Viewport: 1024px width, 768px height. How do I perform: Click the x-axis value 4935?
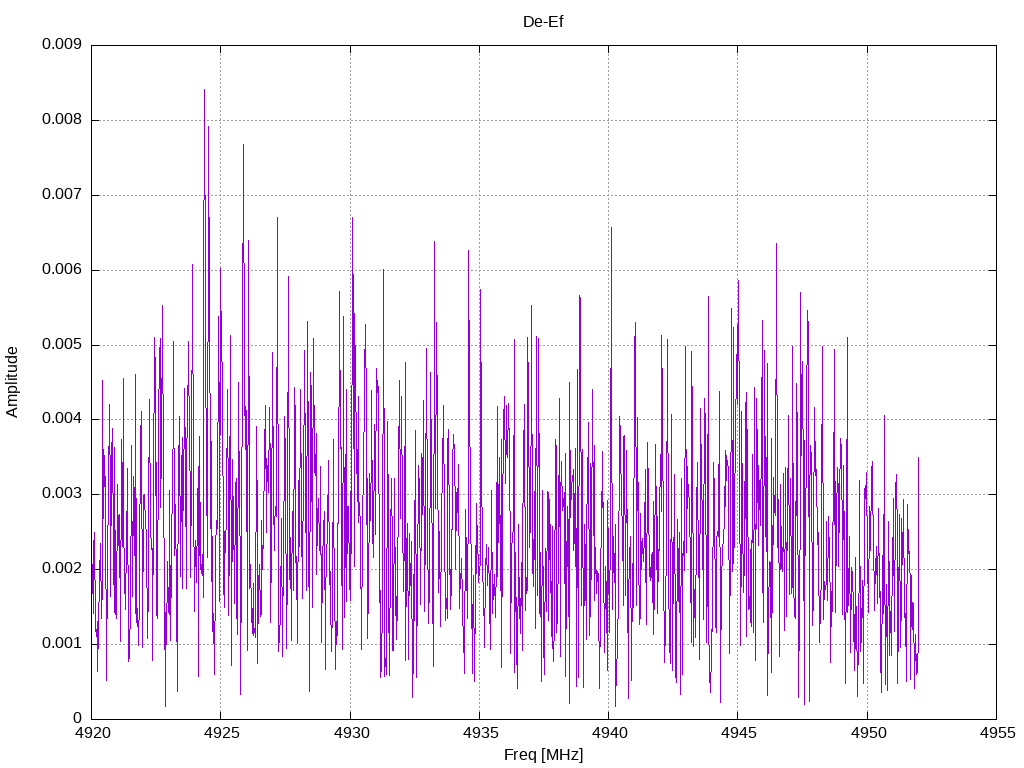point(481,733)
